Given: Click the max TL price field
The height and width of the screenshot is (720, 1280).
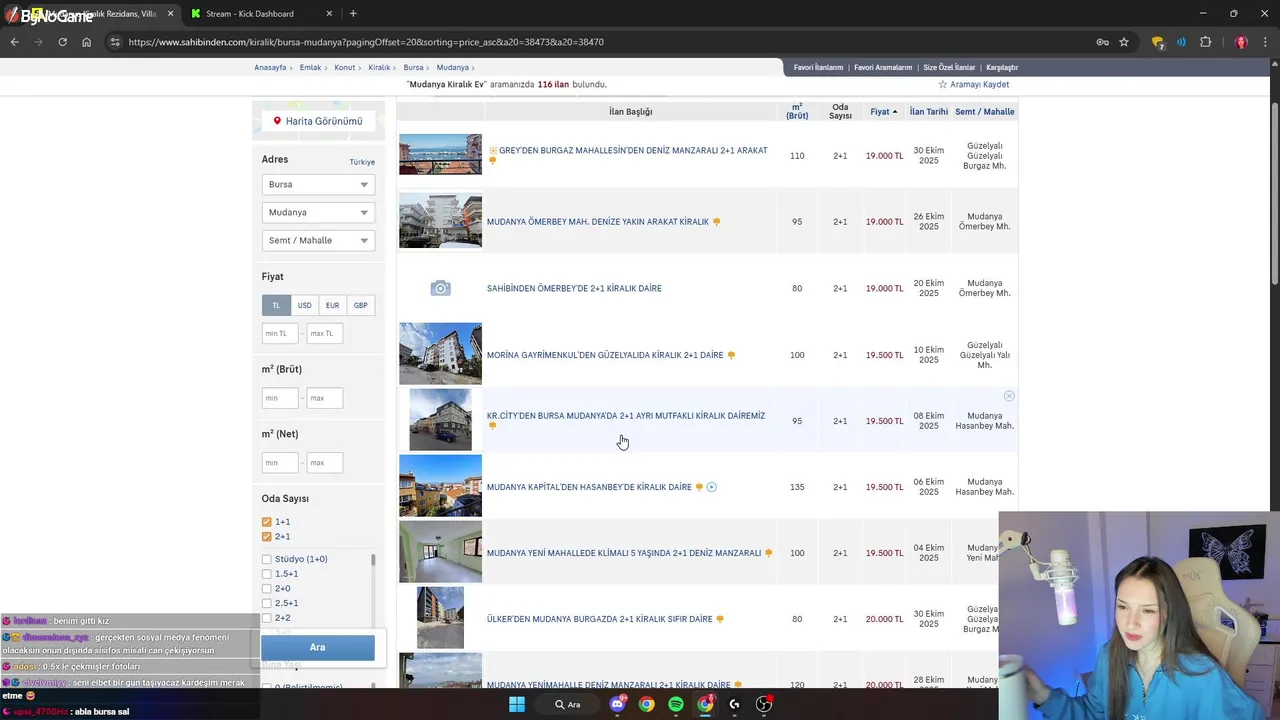Looking at the screenshot, I should [325, 333].
